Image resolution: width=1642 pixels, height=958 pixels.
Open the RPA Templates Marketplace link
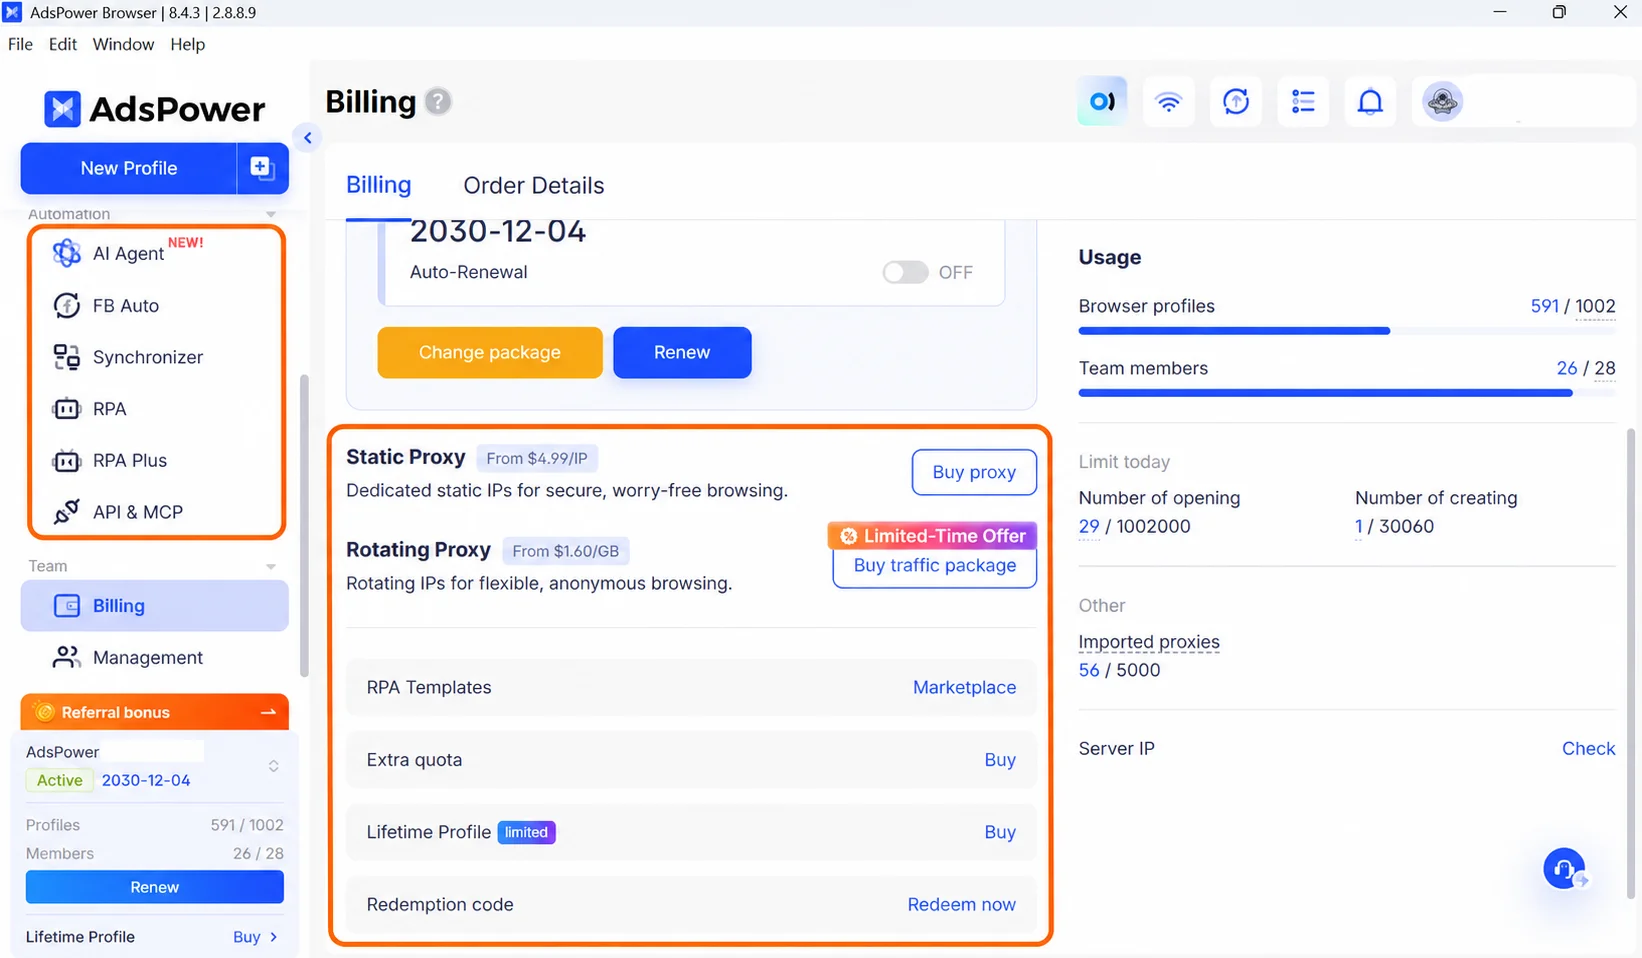point(964,687)
